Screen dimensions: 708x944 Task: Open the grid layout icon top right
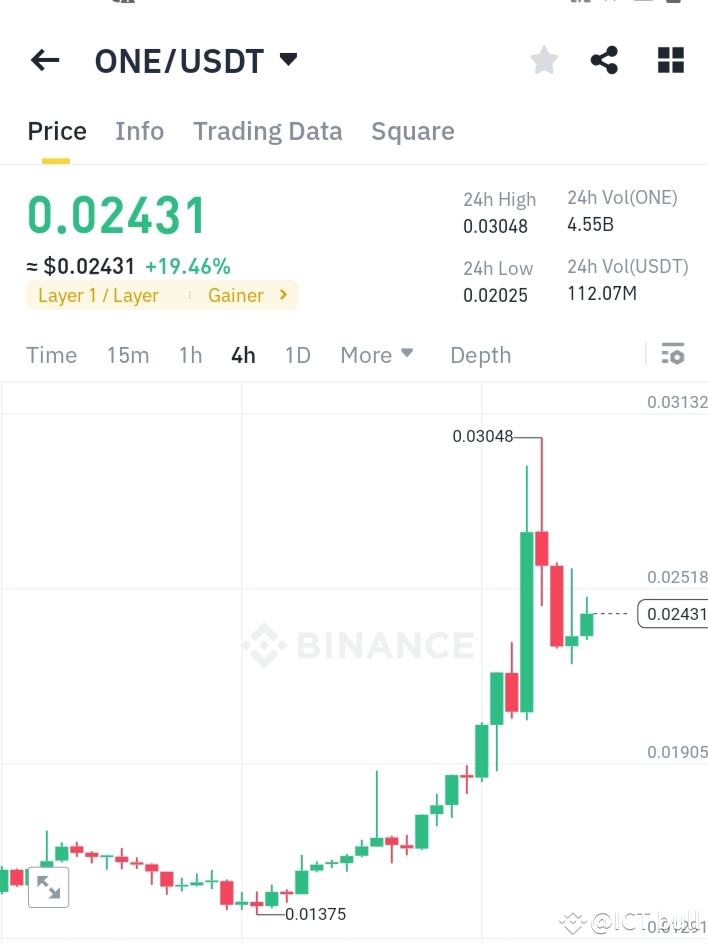[x=669, y=60]
